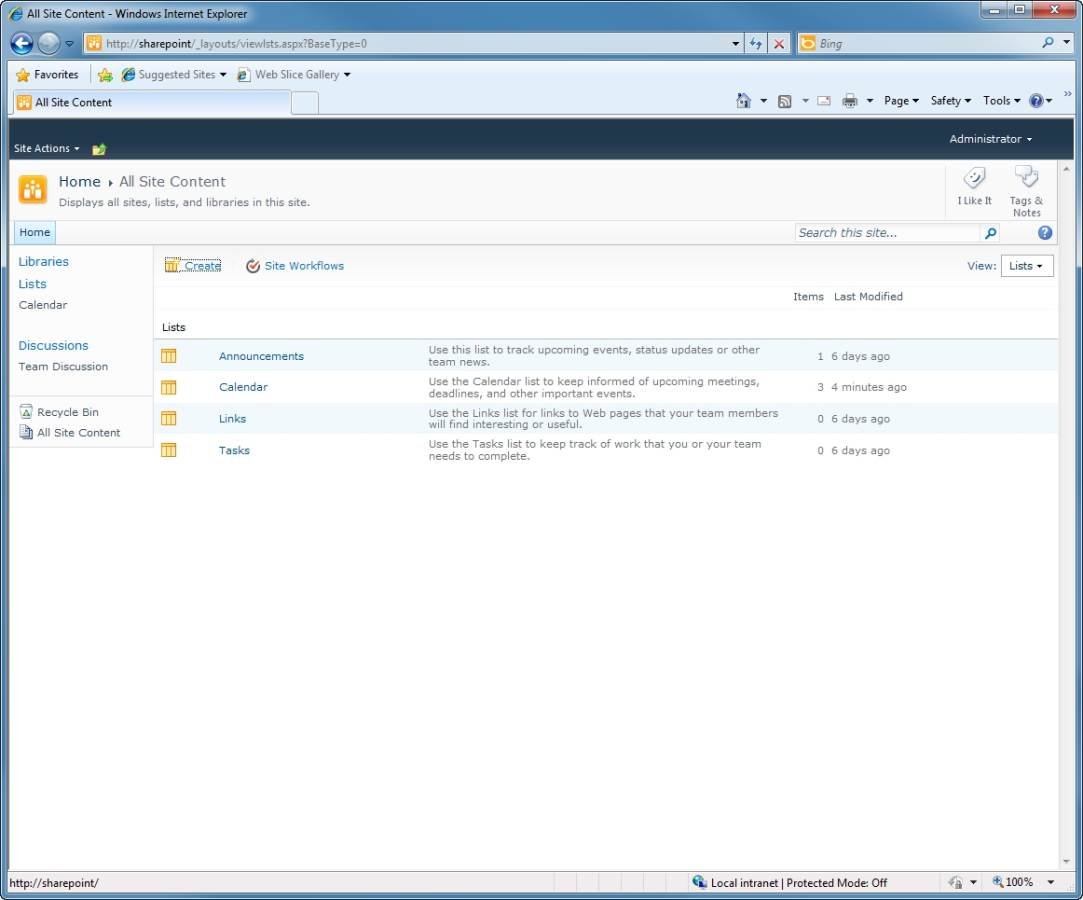Select the Home navigation tab
This screenshot has height=900, width=1083.
tap(35, 233)
